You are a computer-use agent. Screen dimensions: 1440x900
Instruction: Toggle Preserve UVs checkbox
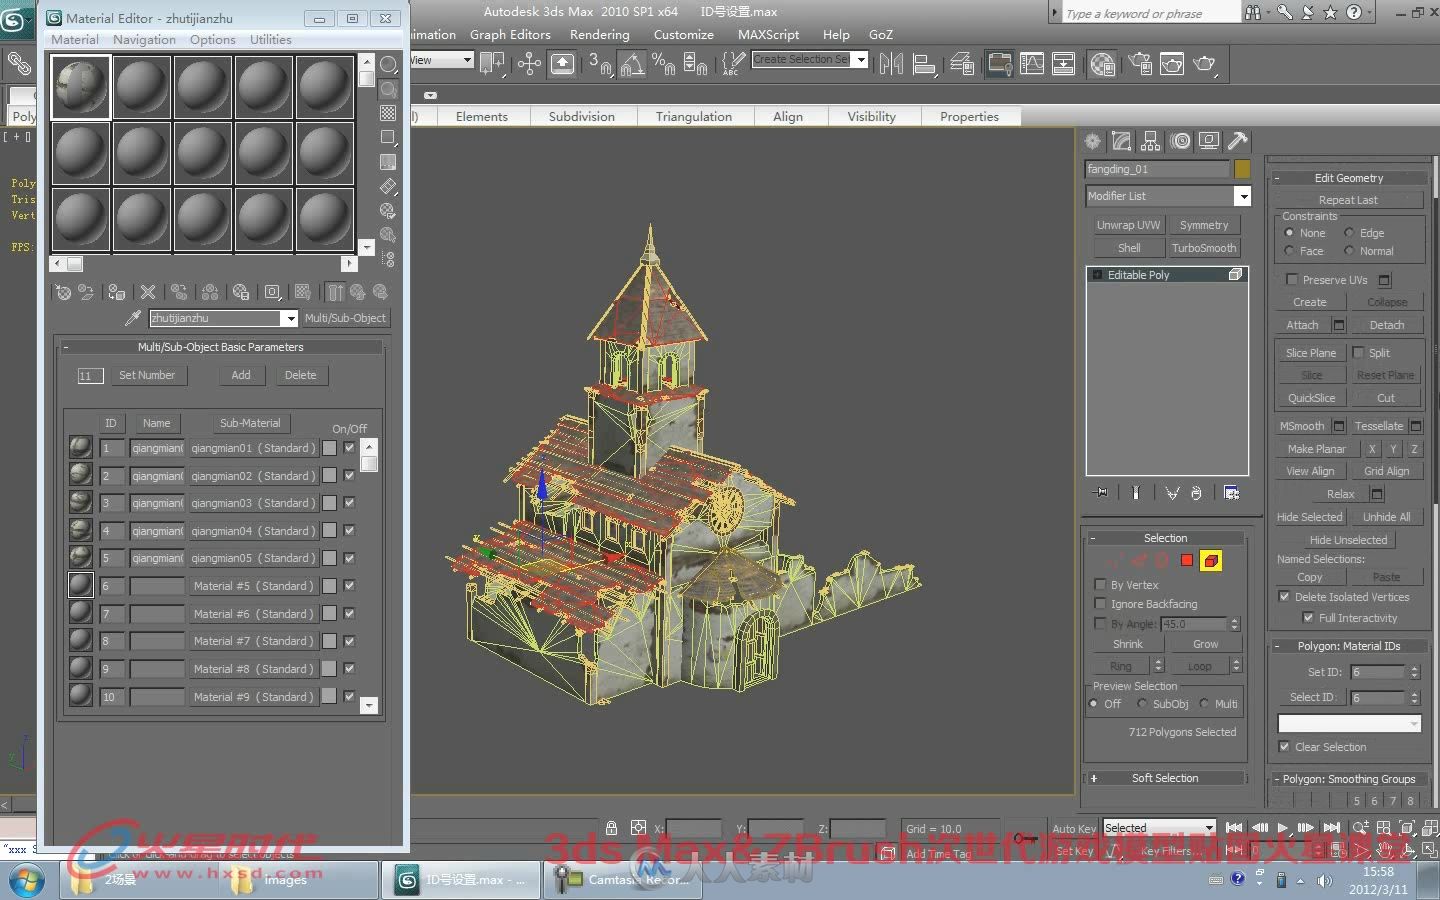point(1292,280)
